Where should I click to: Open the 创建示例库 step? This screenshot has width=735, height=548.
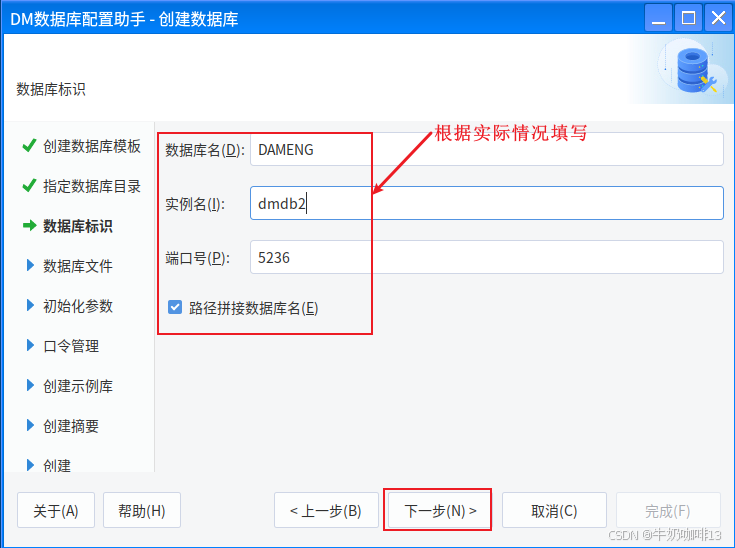tap(78, 386)
